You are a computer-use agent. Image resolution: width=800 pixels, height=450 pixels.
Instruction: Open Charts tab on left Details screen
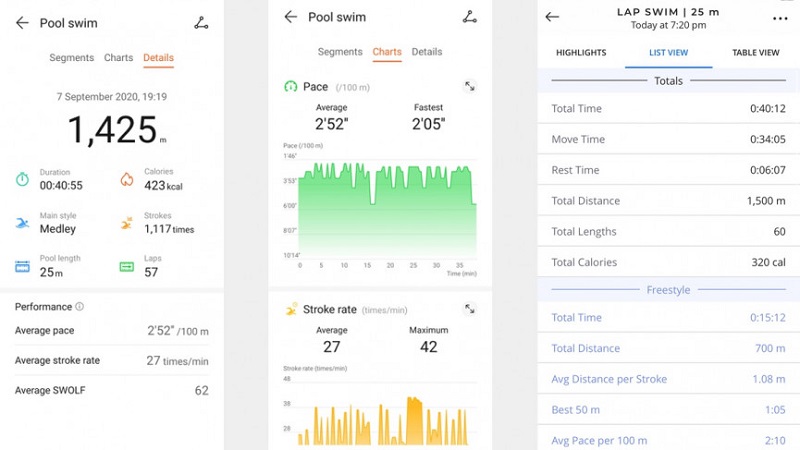[x=118, y=58]
